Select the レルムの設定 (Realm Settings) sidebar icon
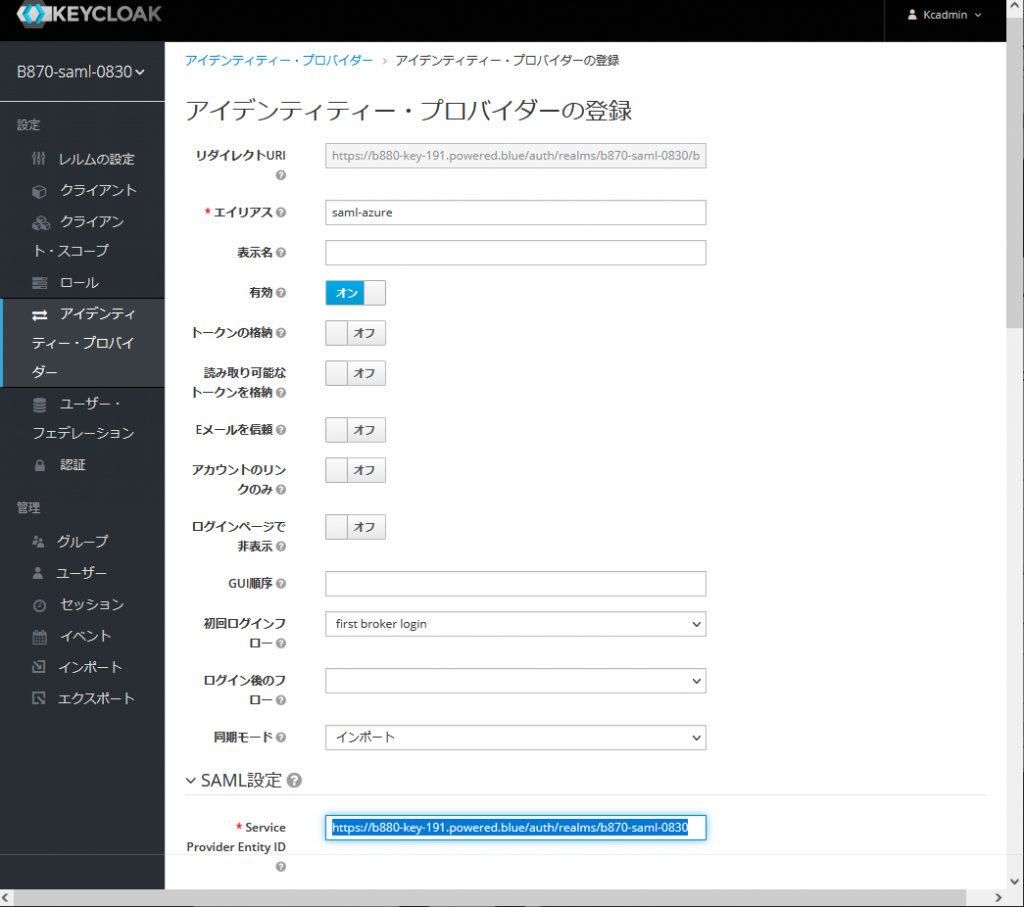The image size is (1024, 907). pos(38,158)
